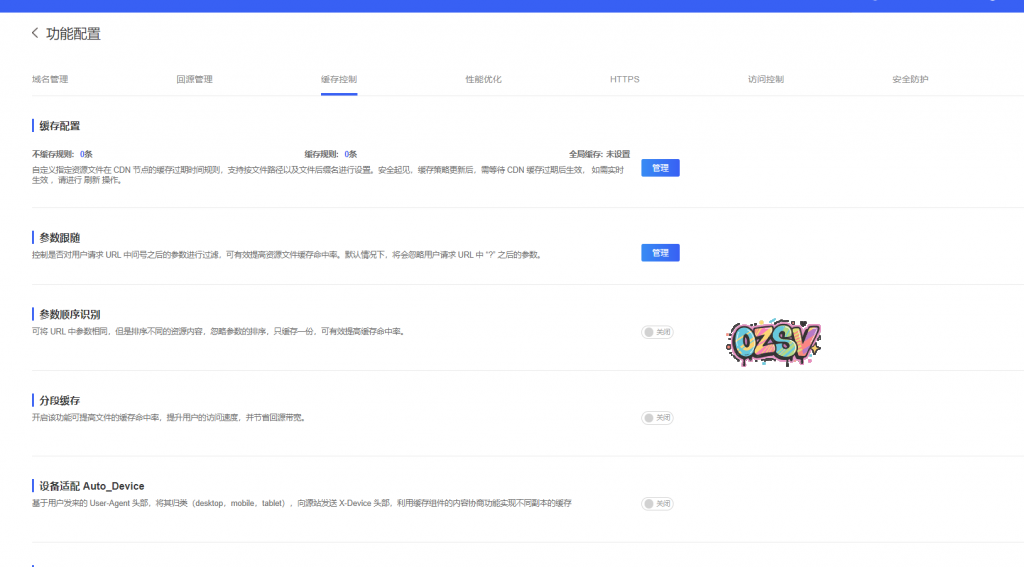Click the OZSV graffiti logo image
1024x567 pixels.
click(x=772, y=344)
